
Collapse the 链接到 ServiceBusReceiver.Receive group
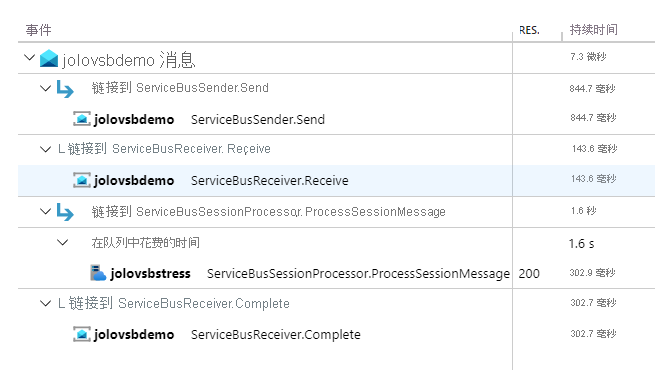(x=45, y=149)
